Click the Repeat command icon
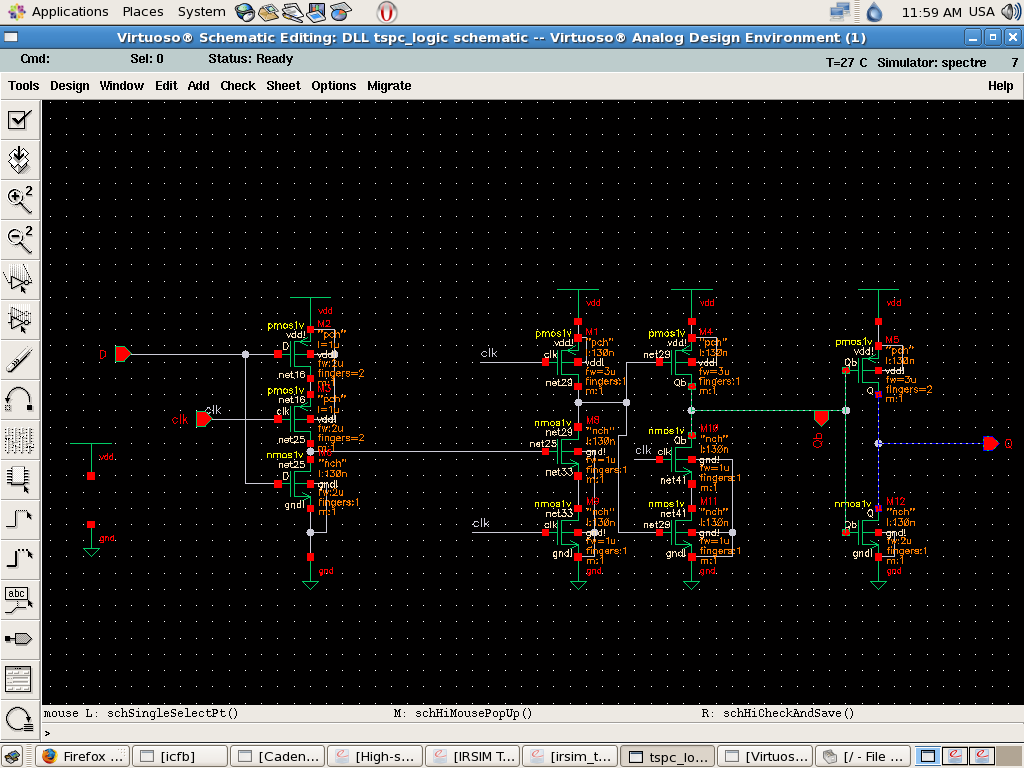Screen dimensions: 1024x768 tap(20, 718)
